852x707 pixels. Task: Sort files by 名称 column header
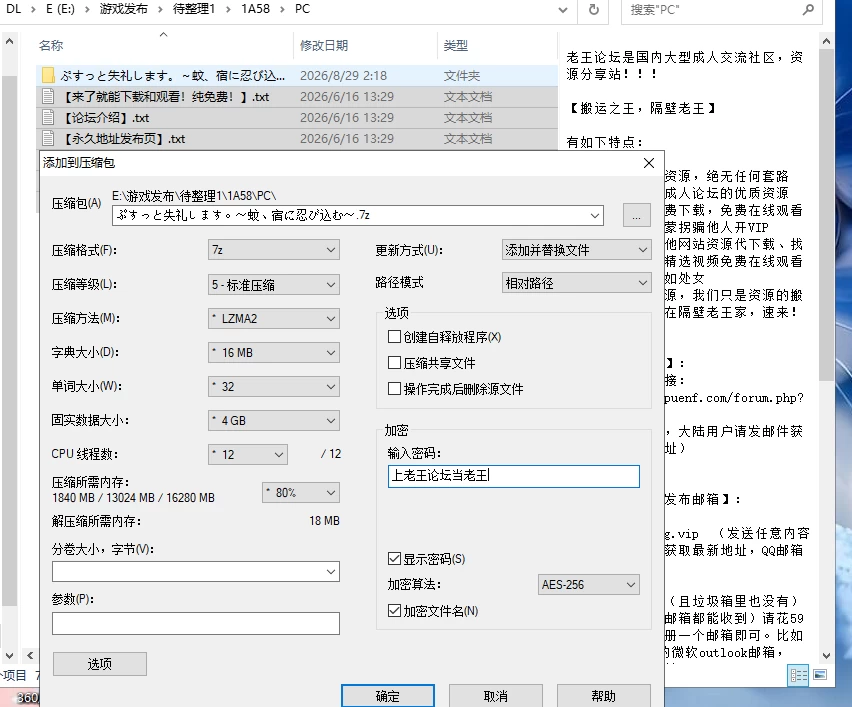pyautogui.click(x=51, y=46)
